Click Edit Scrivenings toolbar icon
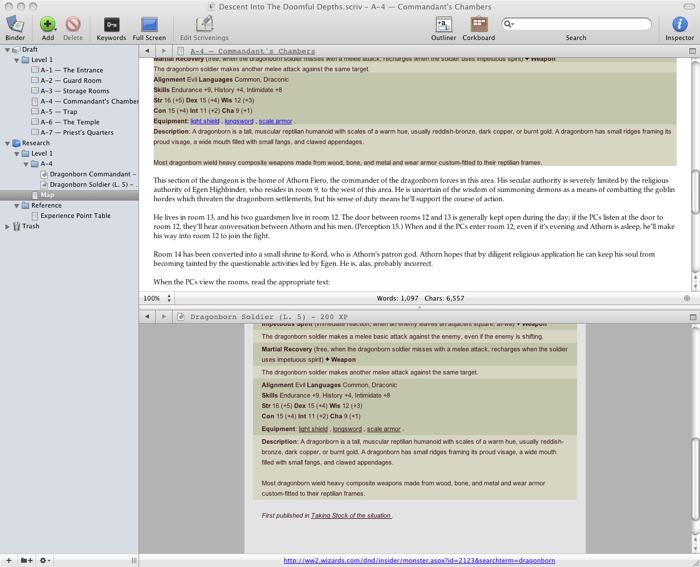 pyautogui.click(x=204, y=24)
